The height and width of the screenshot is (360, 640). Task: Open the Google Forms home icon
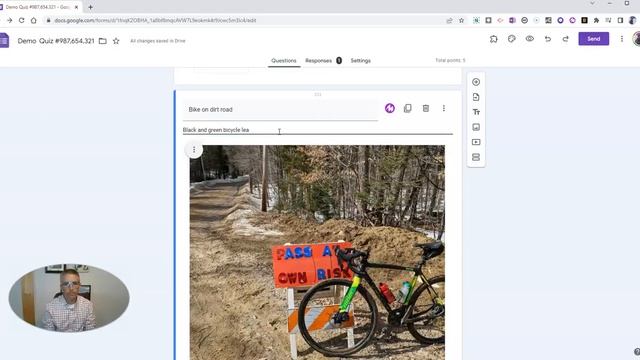[4, 41]
